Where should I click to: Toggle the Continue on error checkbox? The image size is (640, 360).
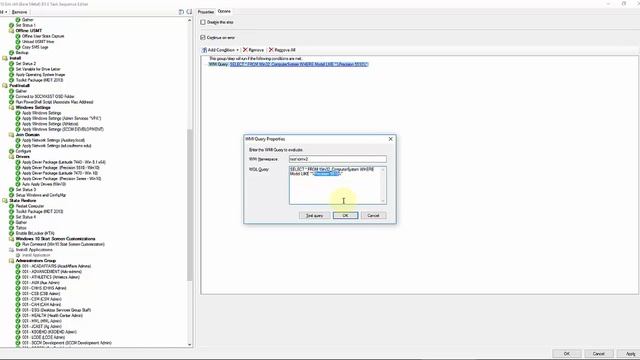point(203,38)
